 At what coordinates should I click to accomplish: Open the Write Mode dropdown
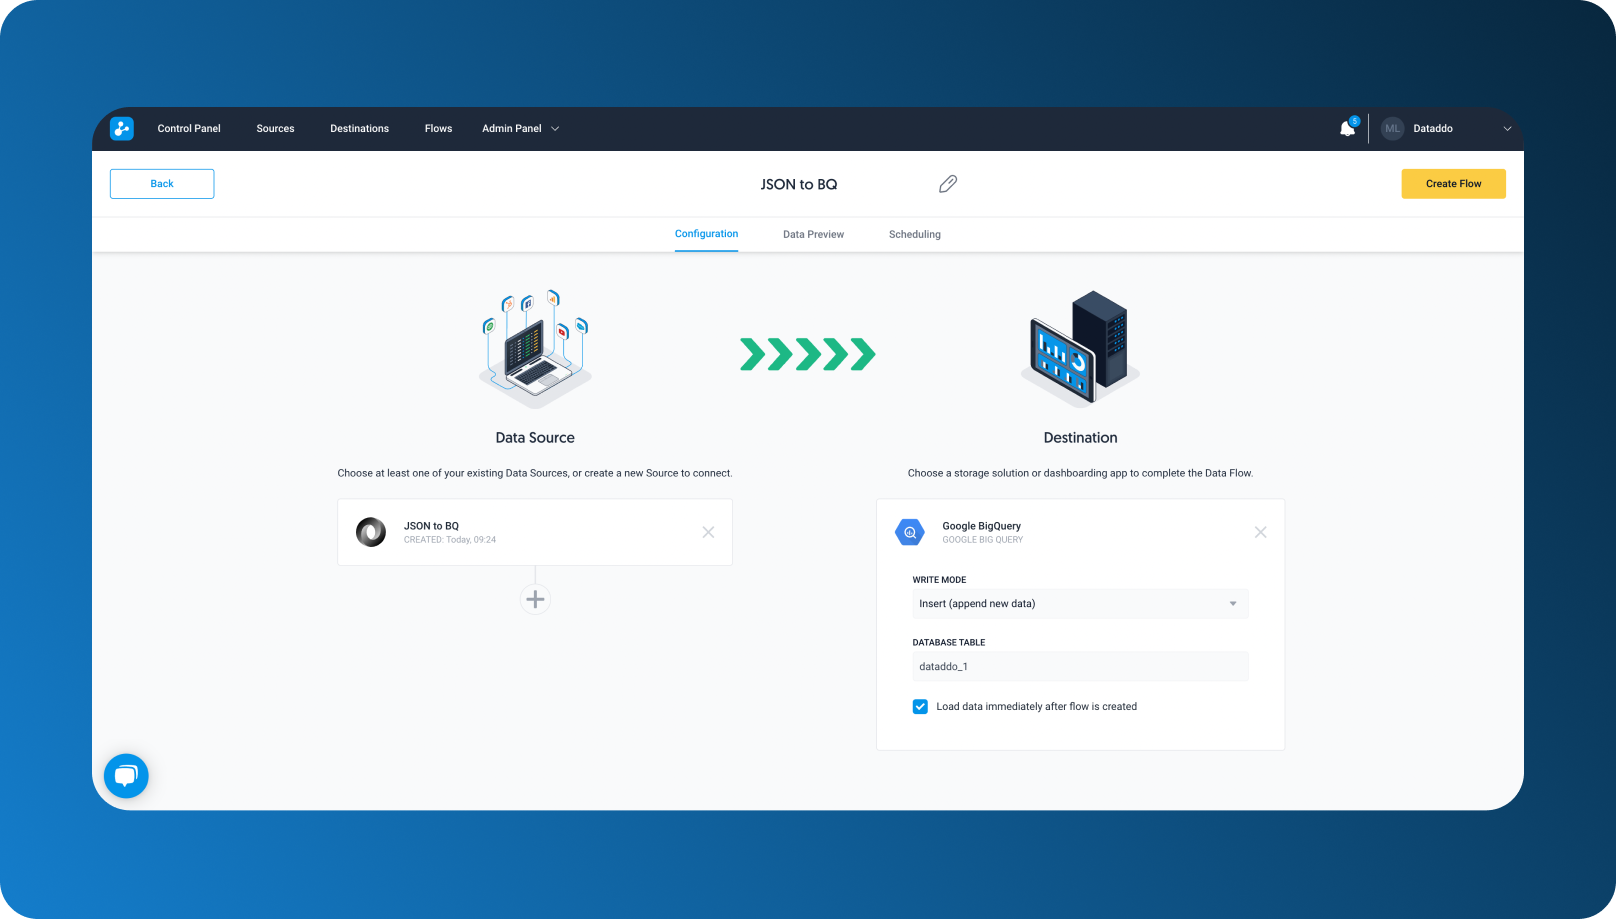click(1079, 604)
